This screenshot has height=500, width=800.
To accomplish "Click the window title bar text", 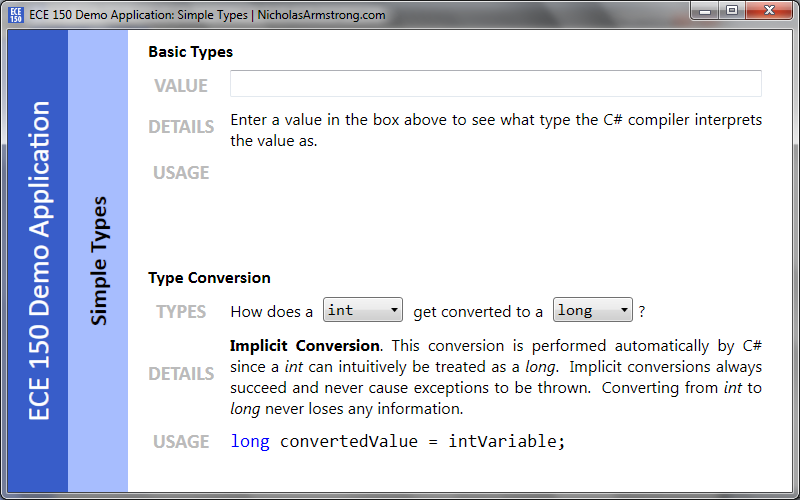I will click(207, 15).
